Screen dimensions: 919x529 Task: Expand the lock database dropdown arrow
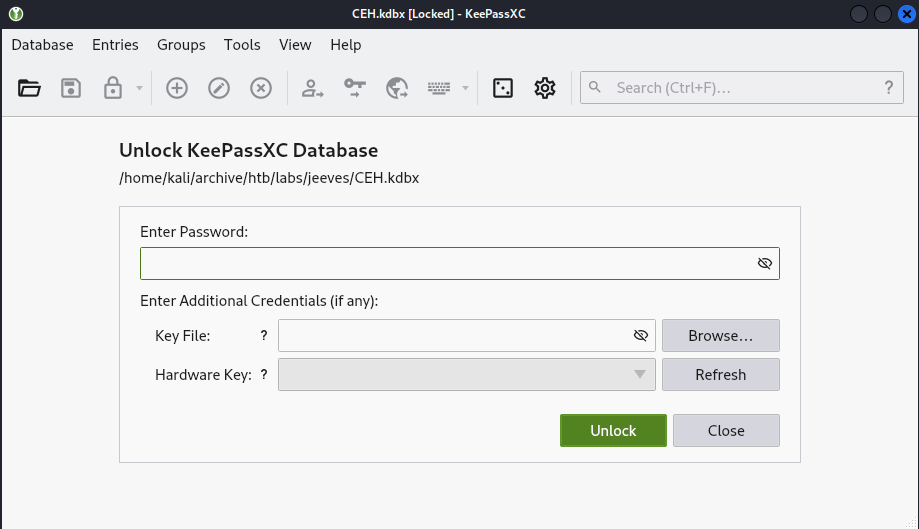coord(139,88)
